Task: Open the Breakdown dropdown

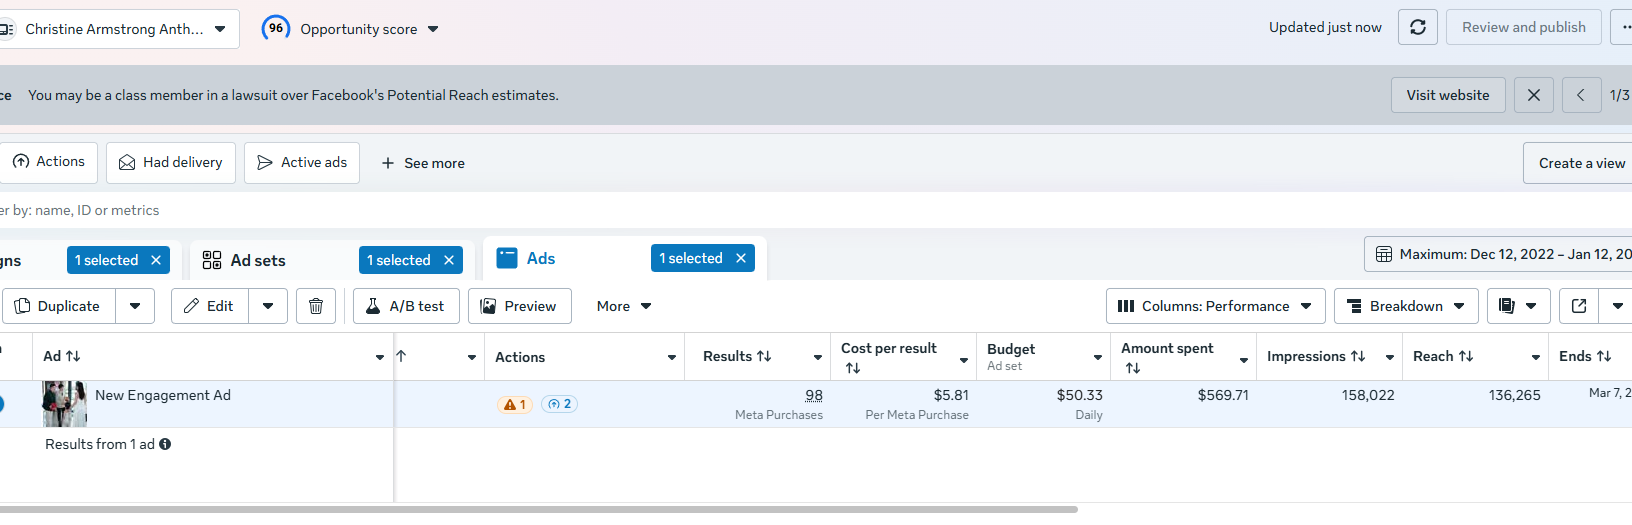Action: [1406, 306]
